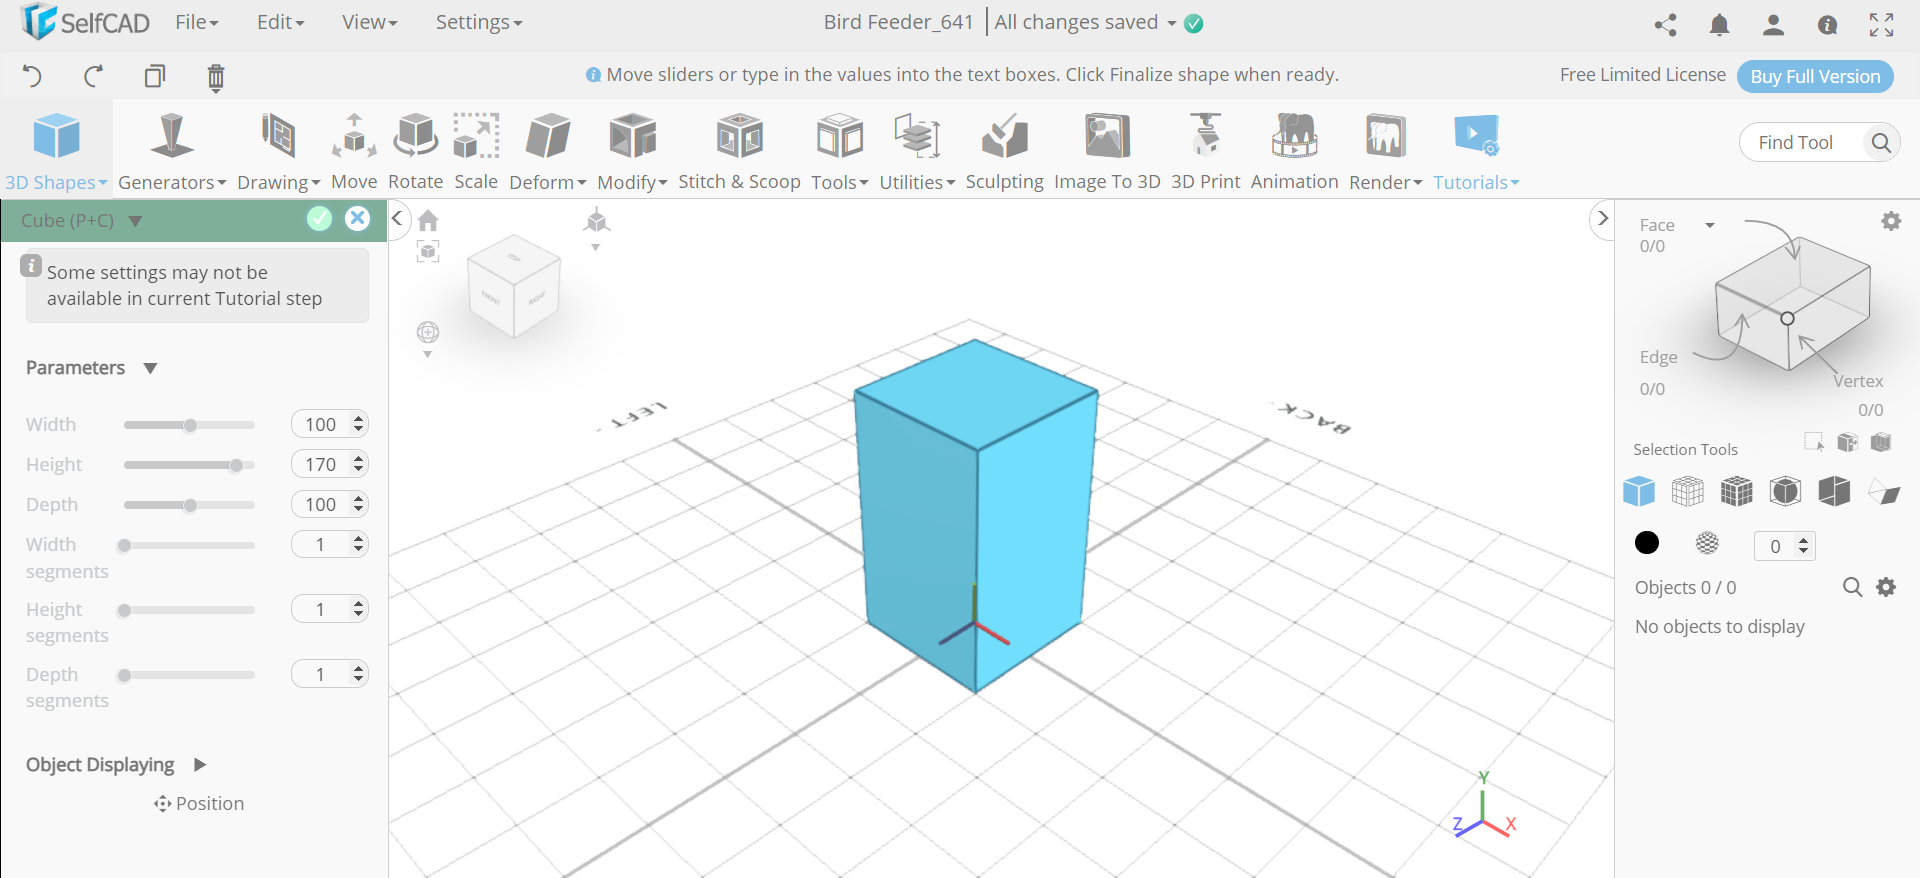
Task: Open the Move tool
Action: [x=354, y=152]
